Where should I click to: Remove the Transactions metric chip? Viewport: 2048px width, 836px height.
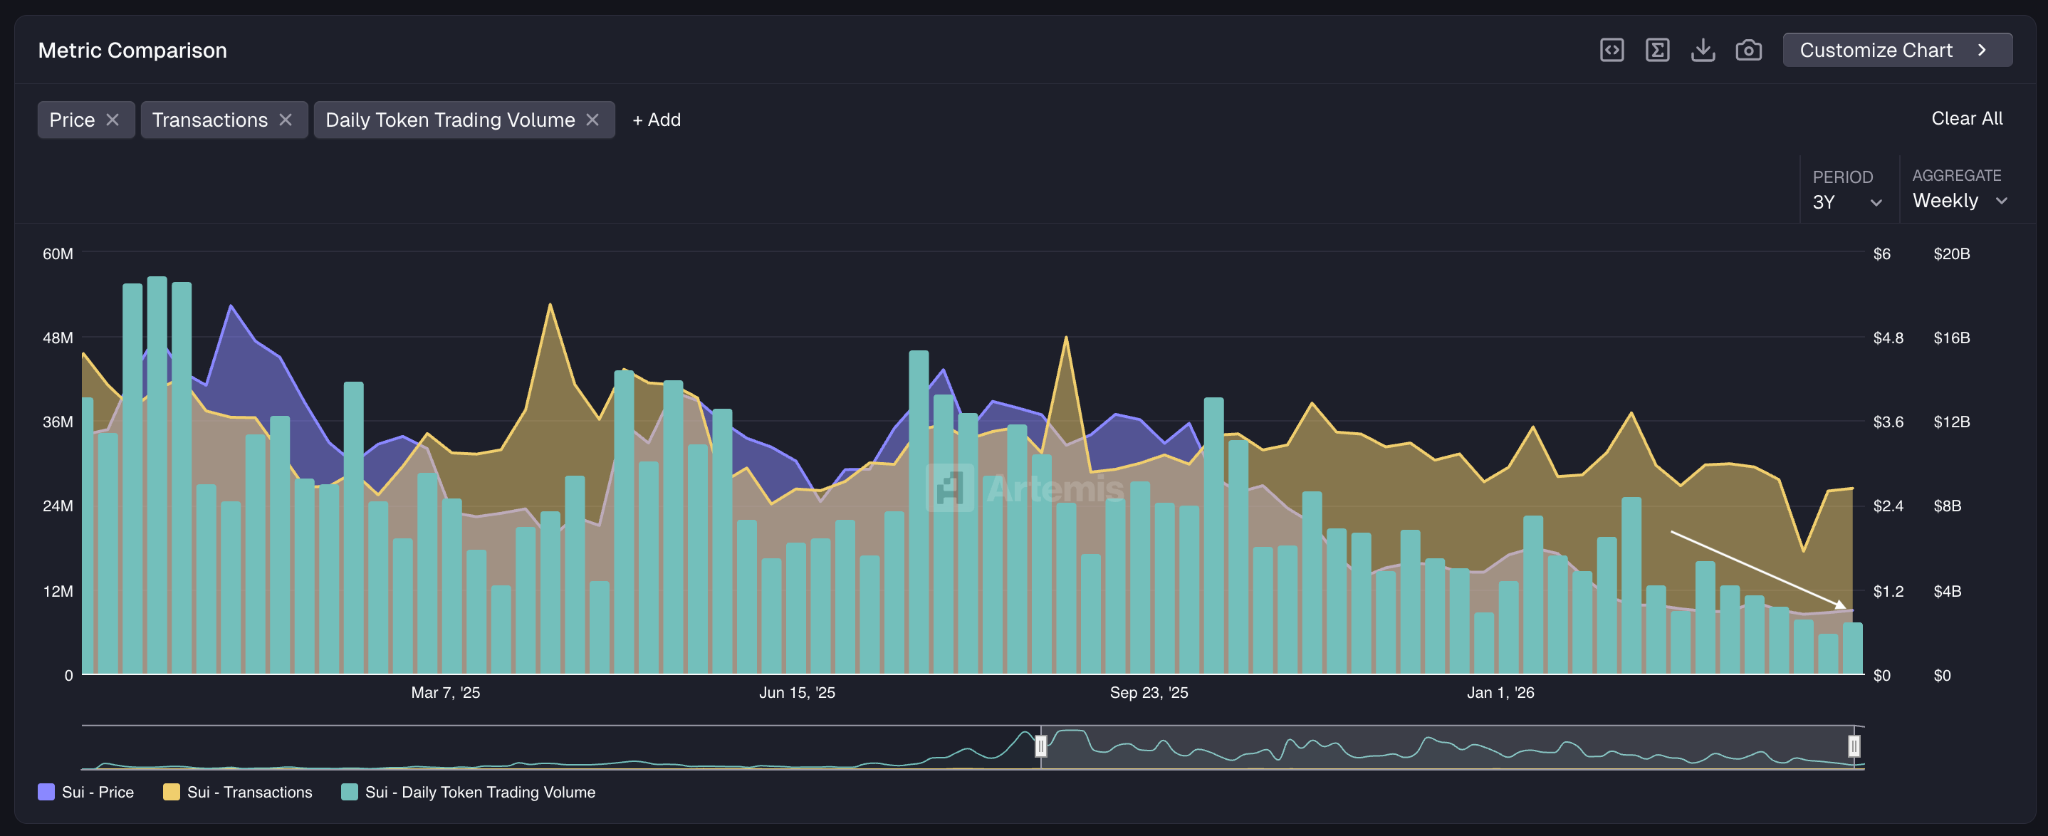coord(286,120)
